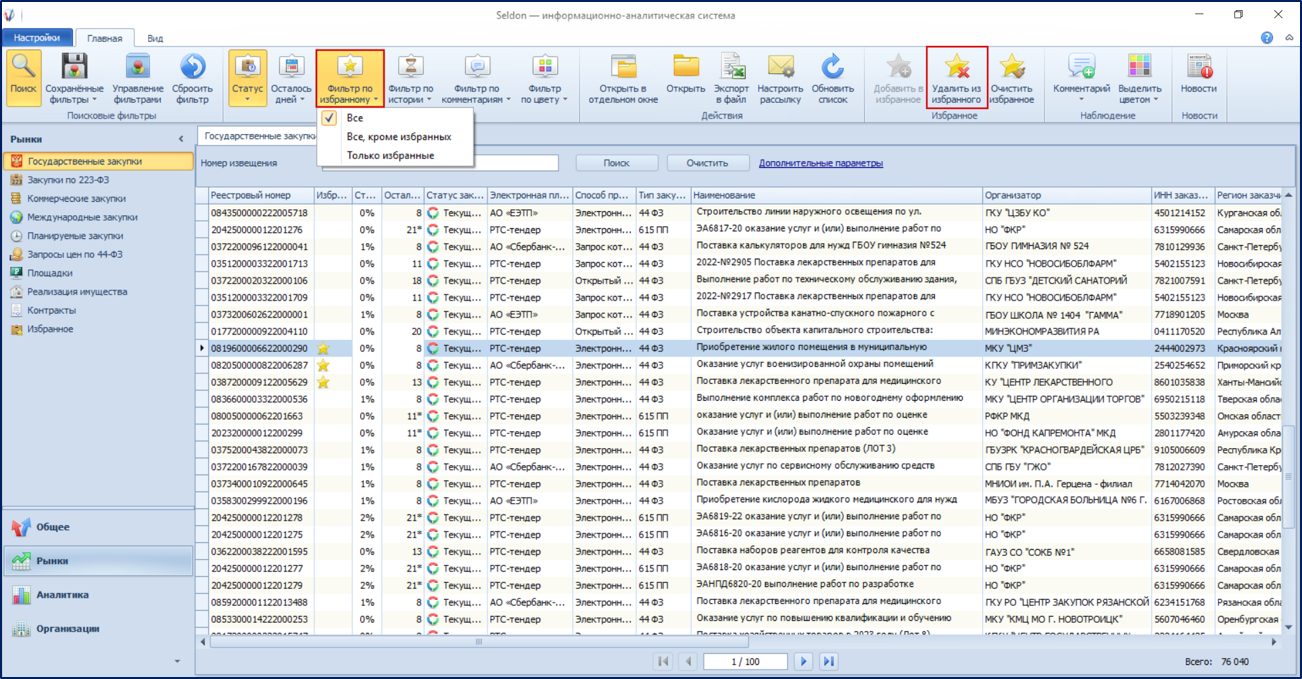Select Все, кроме избранных filter option
The image size is (1302, 679).
click(x=394, y=137)
